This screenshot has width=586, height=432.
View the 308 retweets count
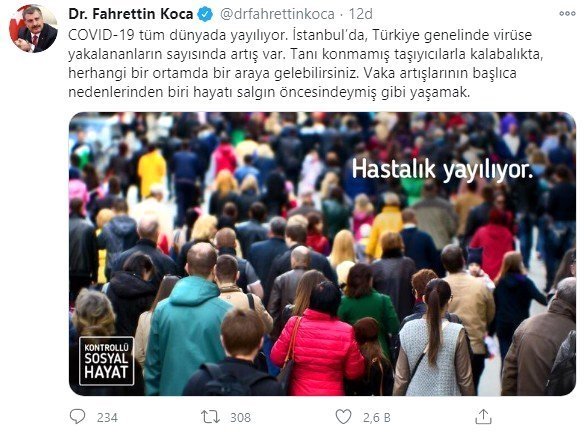click(240, 417)
